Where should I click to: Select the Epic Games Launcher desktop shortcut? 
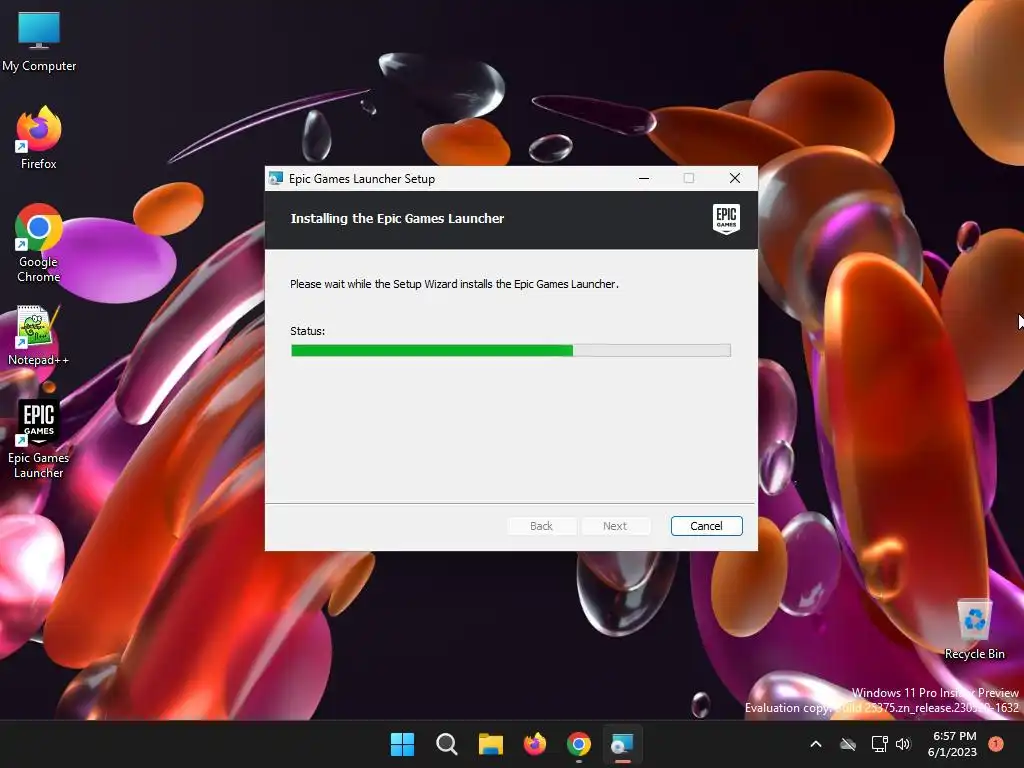point(39,439)
